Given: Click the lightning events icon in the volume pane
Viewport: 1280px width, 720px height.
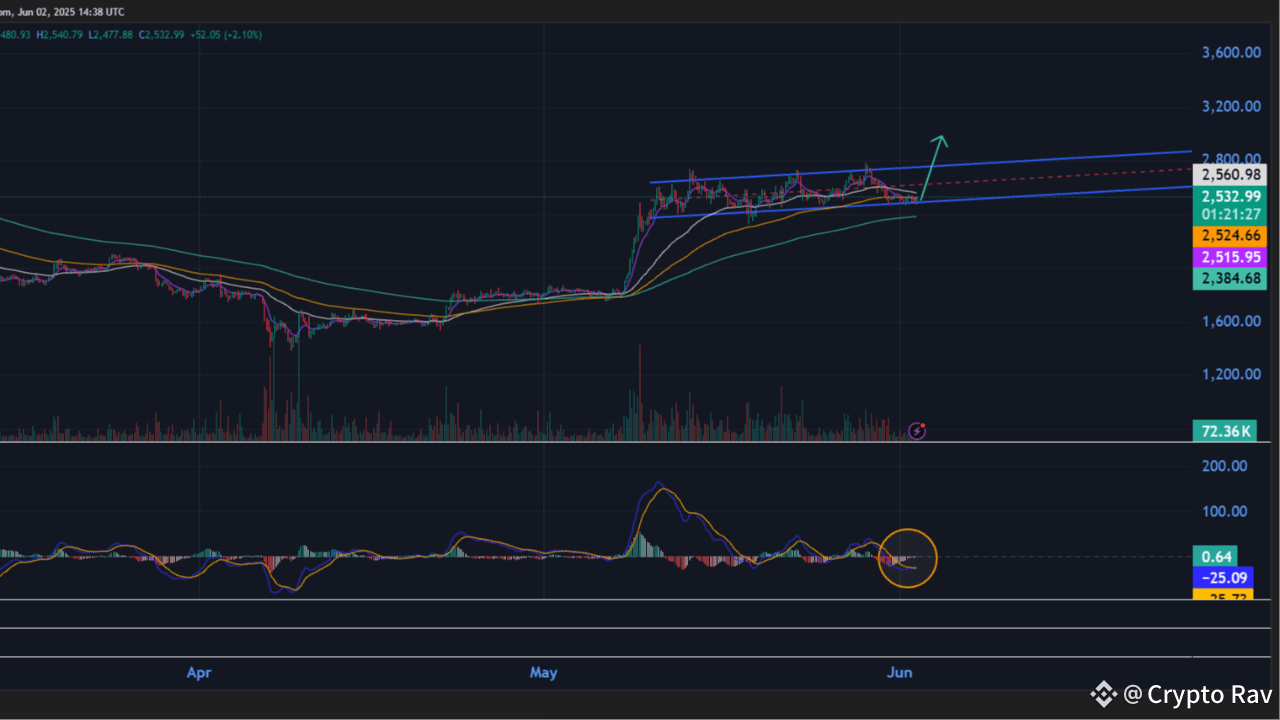Looking at the screenshot, I should point(916,431).
